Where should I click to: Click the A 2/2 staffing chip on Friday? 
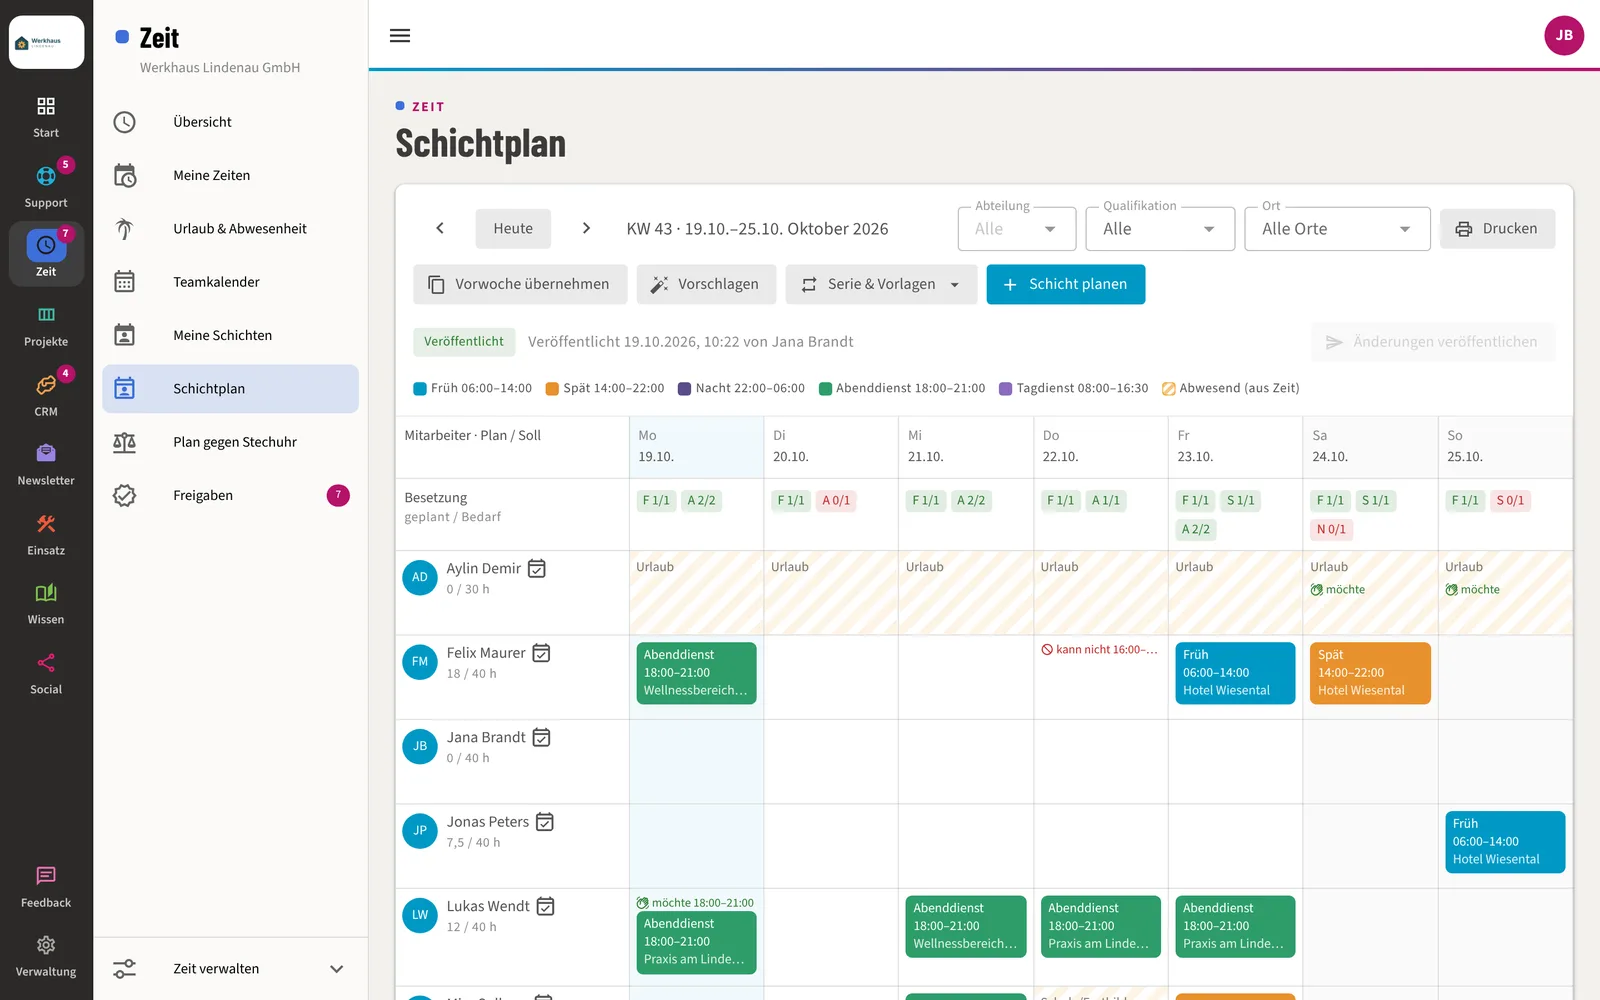pos(1196,529)
